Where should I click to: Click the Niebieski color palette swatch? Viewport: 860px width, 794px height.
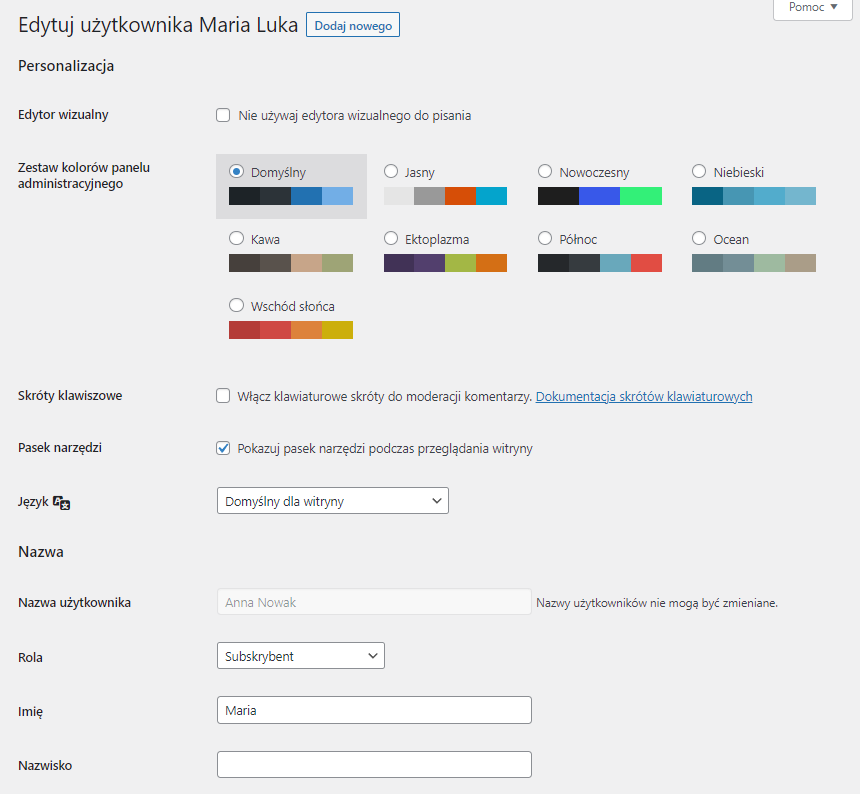point(754,196)
